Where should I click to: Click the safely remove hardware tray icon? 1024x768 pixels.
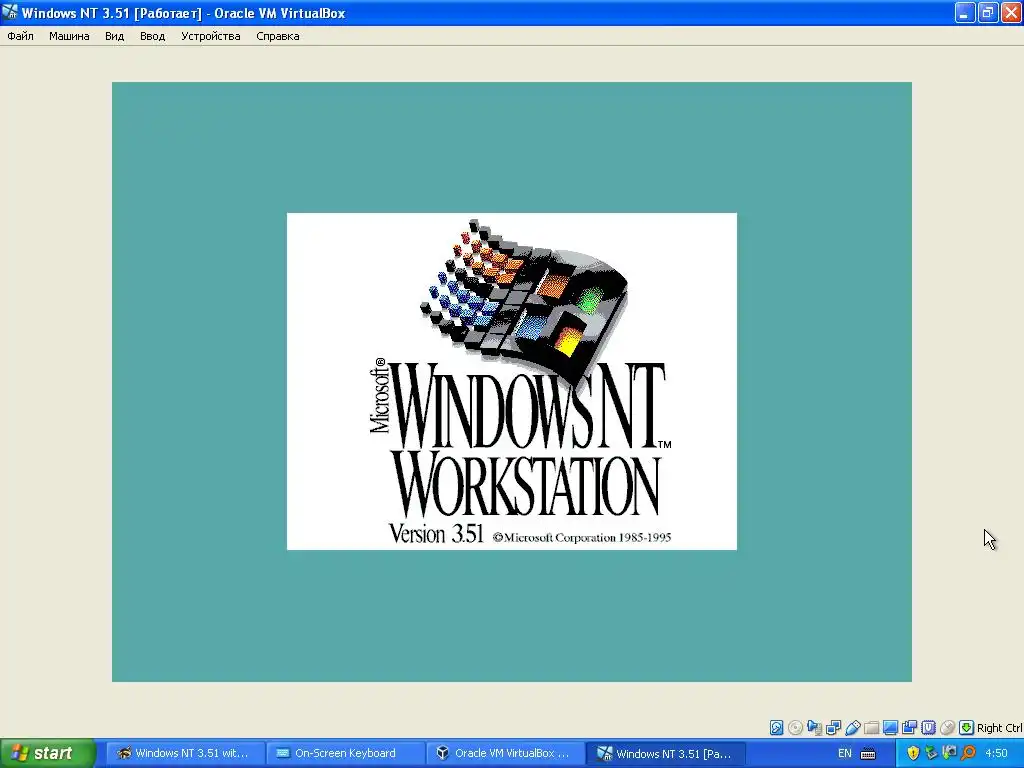pyautogui.click(x=931, y=754)
